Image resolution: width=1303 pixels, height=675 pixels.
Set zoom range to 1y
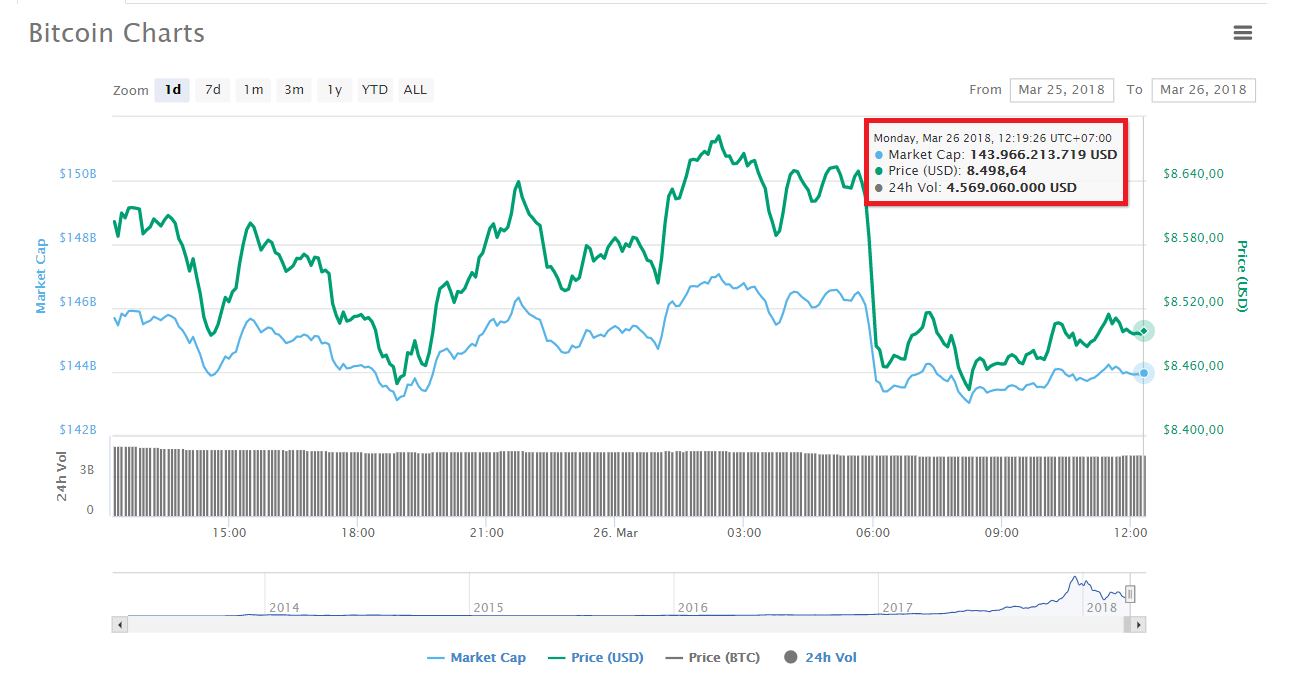tap(335, 90)
